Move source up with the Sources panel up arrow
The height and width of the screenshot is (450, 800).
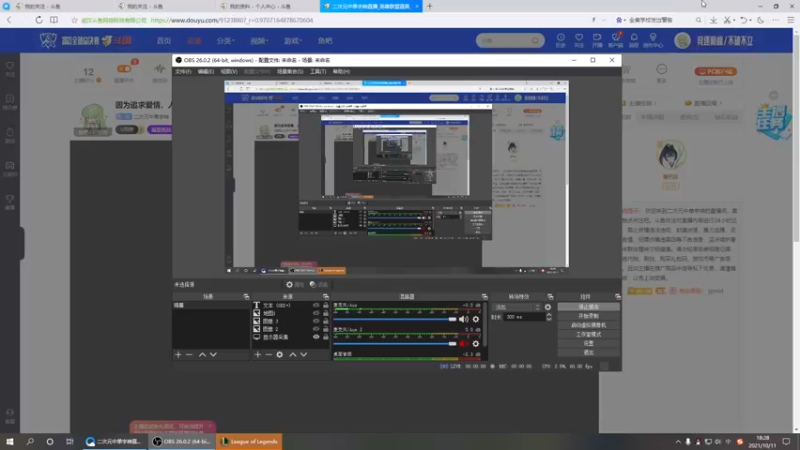(x=293, y=355)
